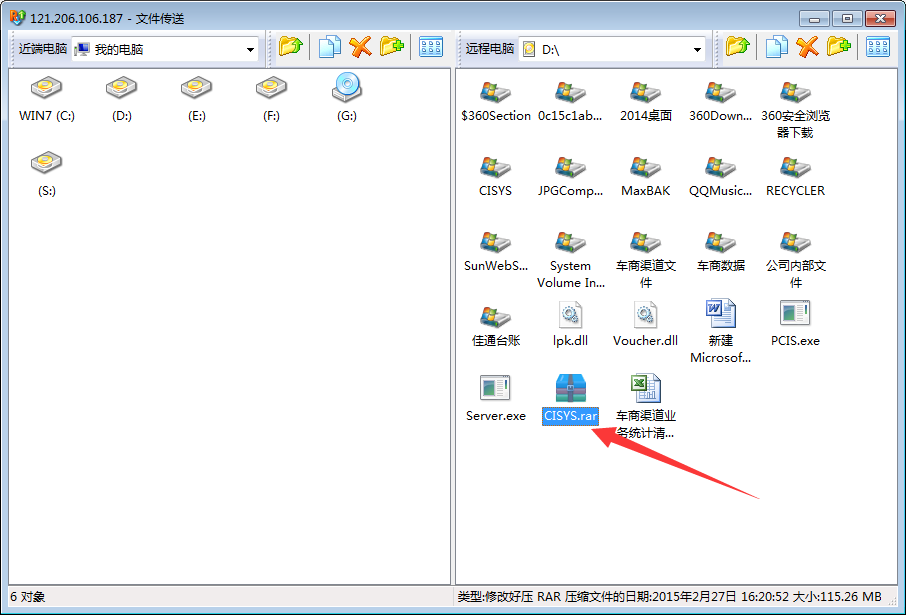Select the System Volume In... folder
The width and height of the screenshot is (906, 615).
coord(570,260)
